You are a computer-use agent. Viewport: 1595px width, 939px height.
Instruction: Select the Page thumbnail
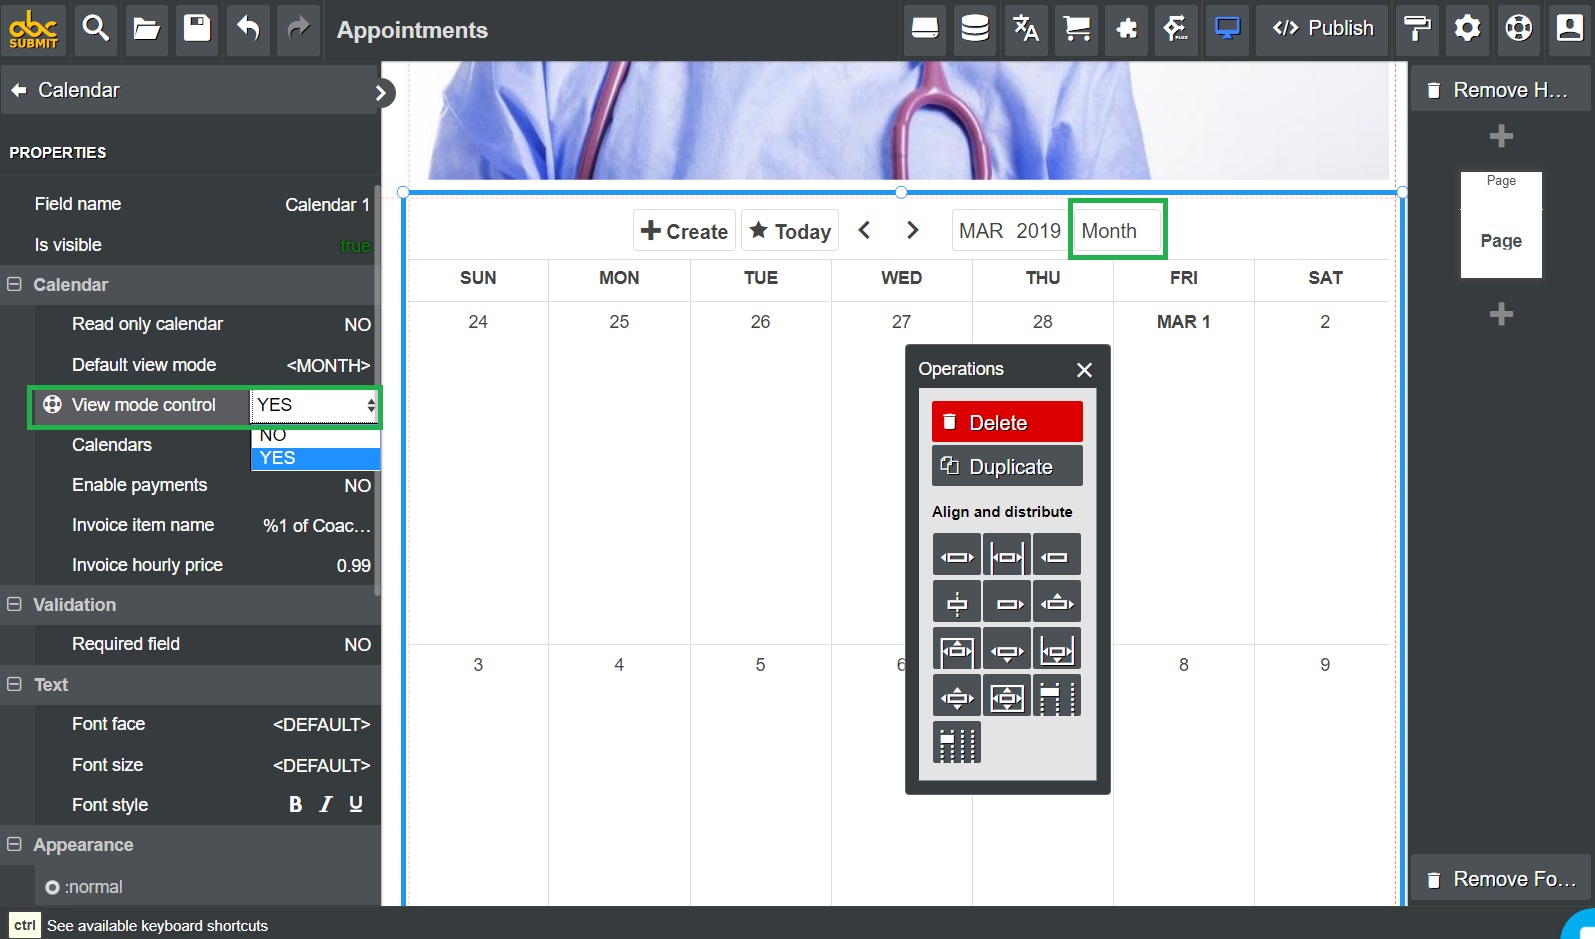coord(1501,225)
